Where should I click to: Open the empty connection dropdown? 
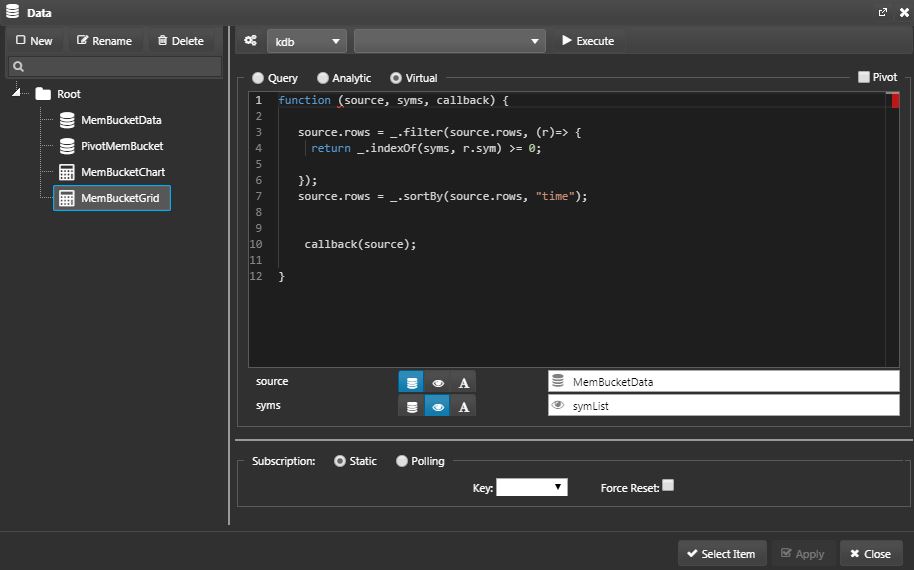pyautogui.click(x=449, y=41)
